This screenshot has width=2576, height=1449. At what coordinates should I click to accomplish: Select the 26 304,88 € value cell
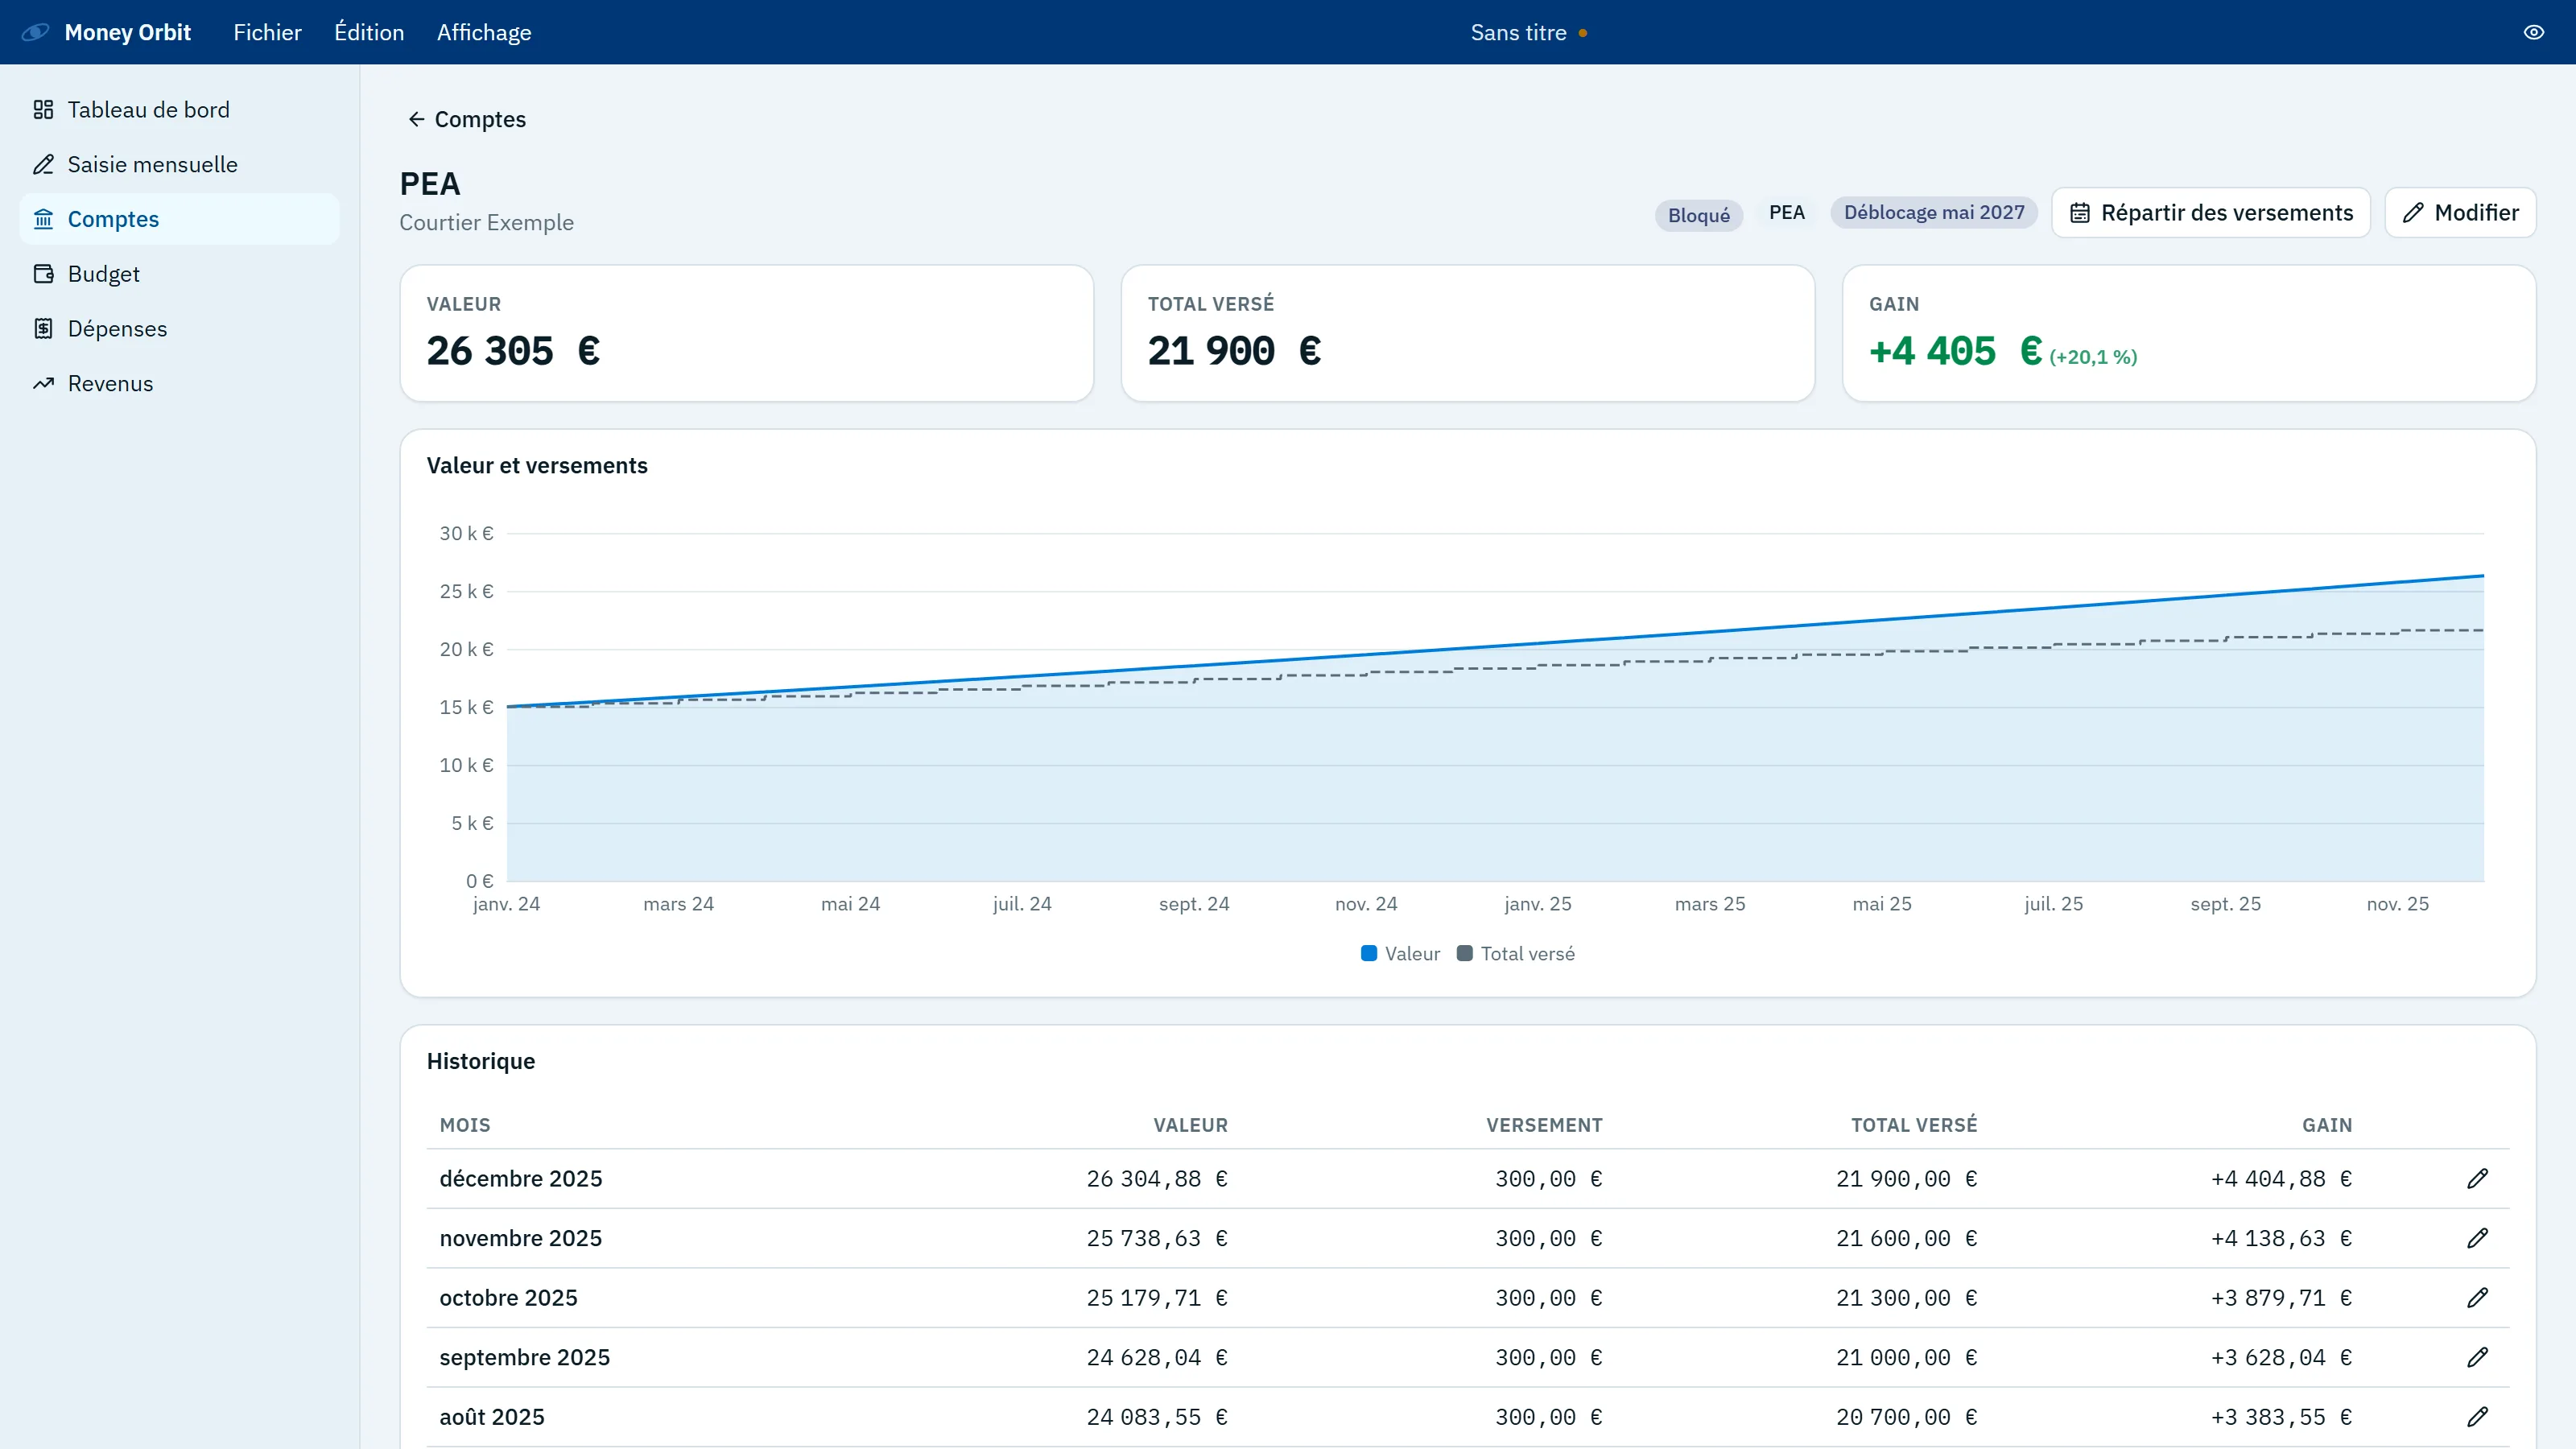[x=1157, y=1179]
